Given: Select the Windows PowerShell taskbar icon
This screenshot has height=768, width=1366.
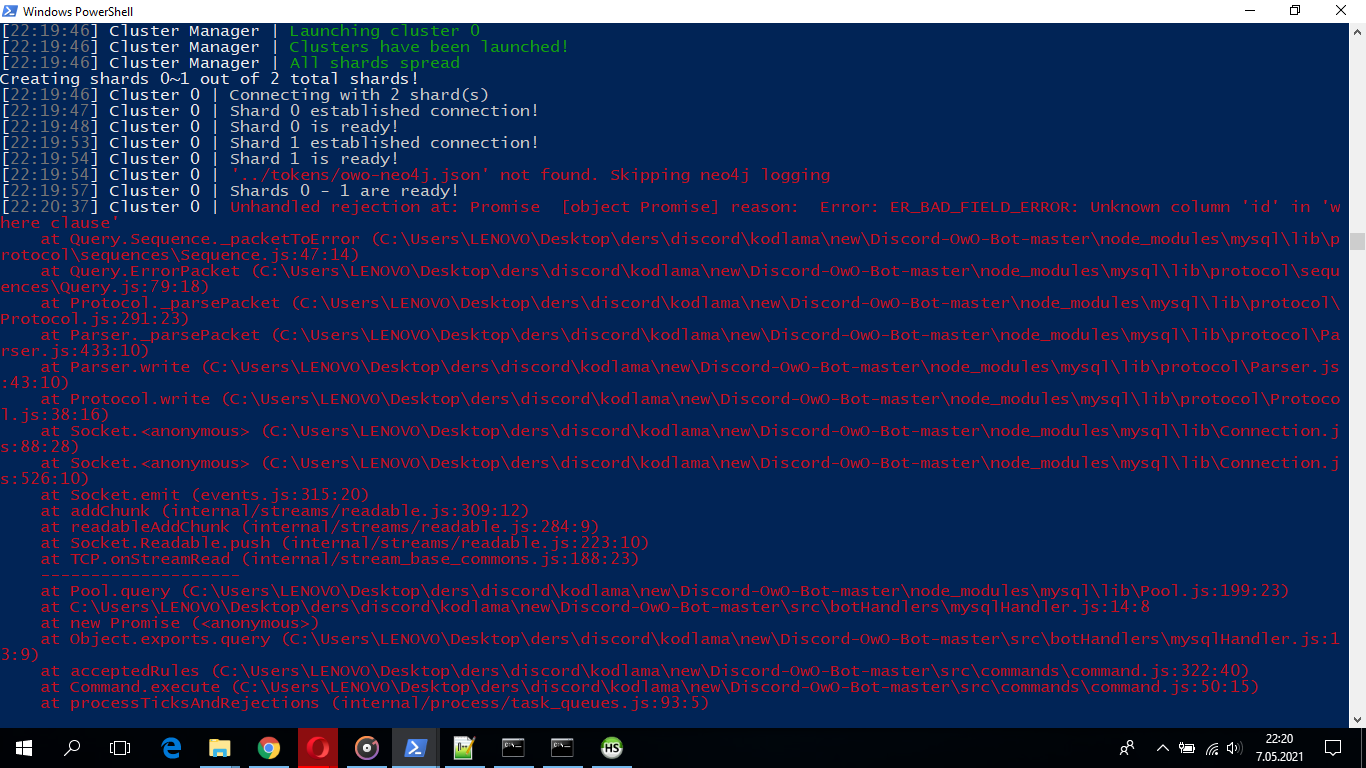Looking at the screenshot, I should click(415, 747).
